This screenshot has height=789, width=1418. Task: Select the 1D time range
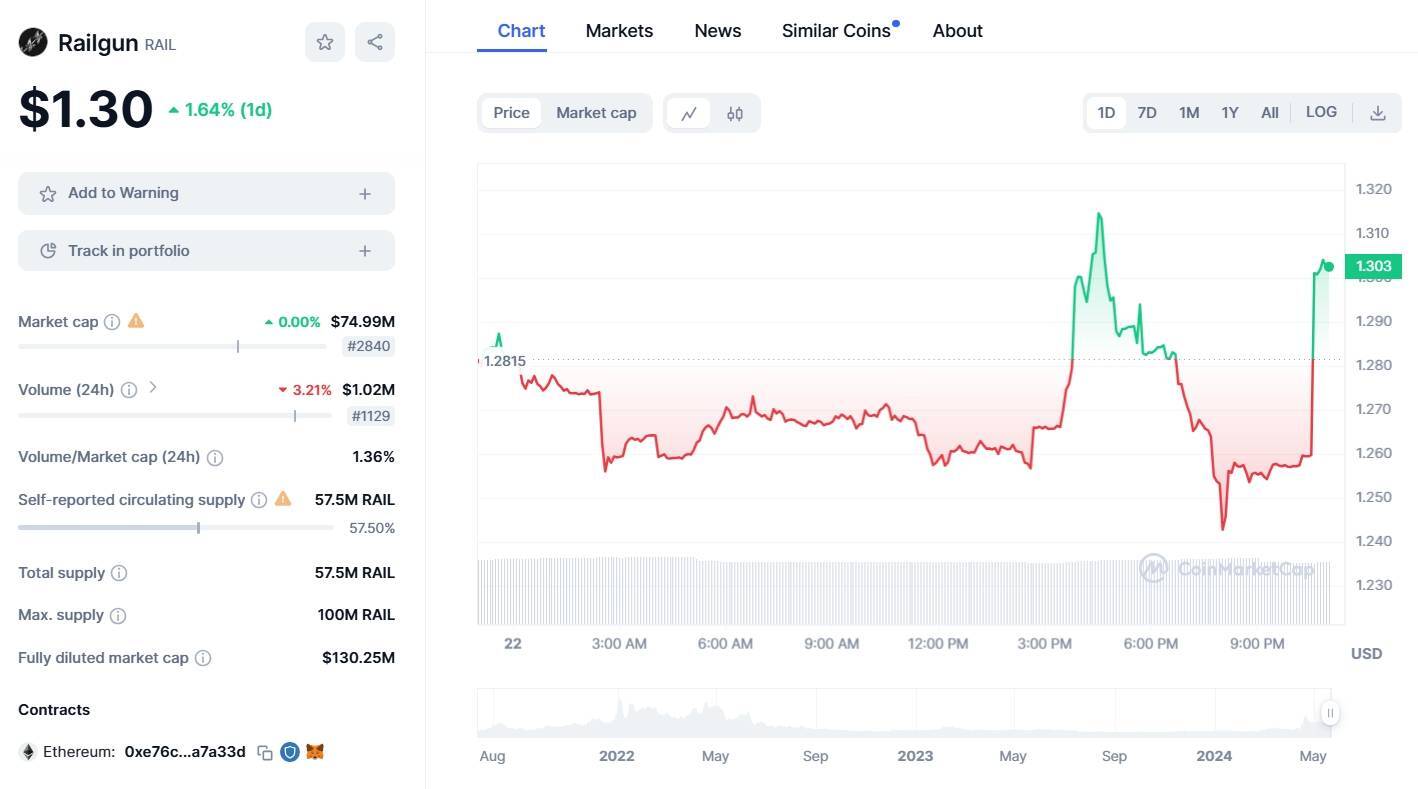click(1106, 113)
